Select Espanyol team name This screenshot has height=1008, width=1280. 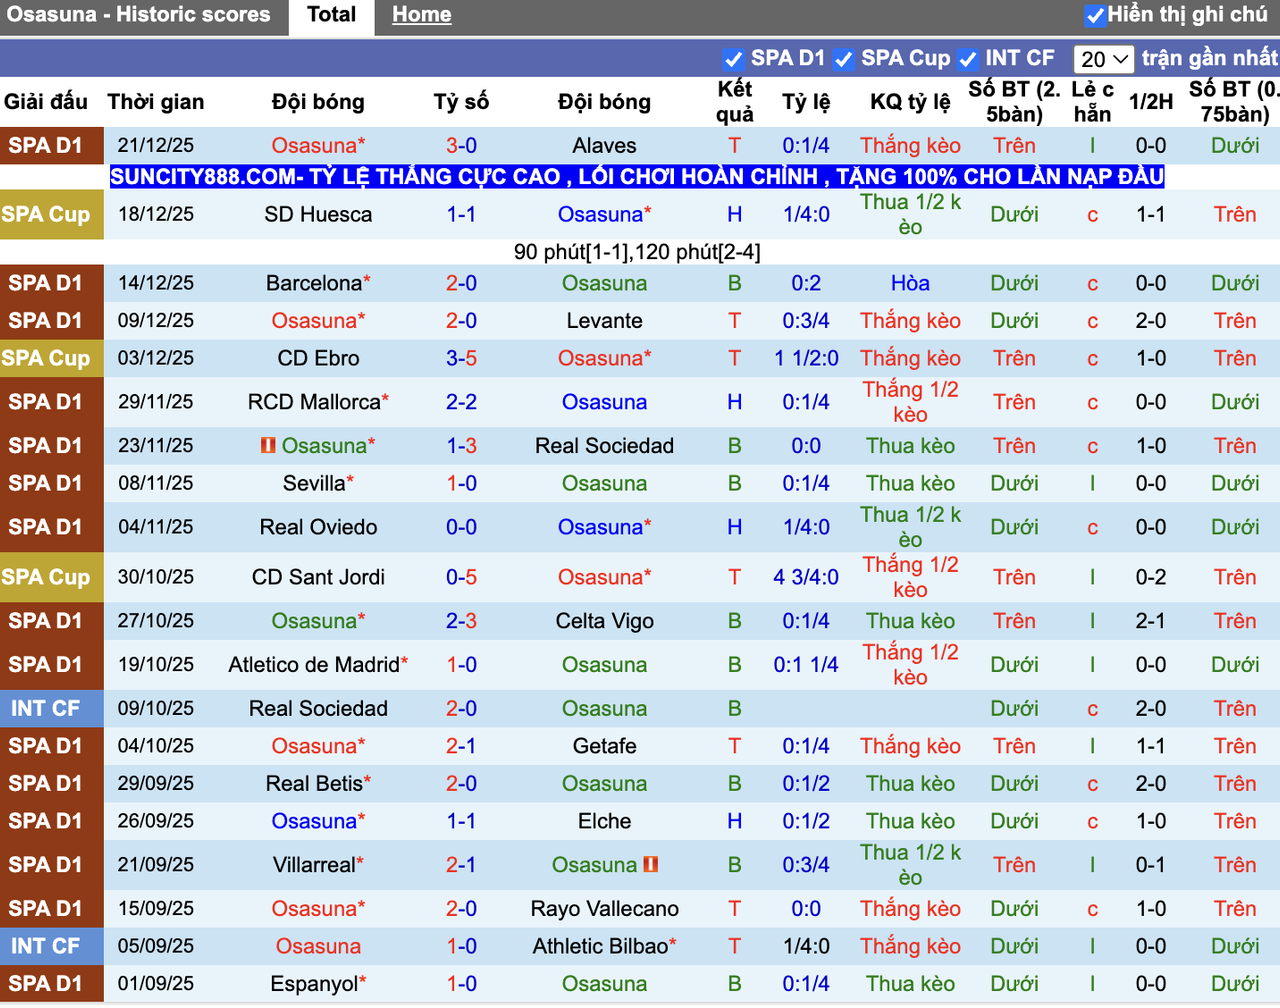(x=313, y=984)
